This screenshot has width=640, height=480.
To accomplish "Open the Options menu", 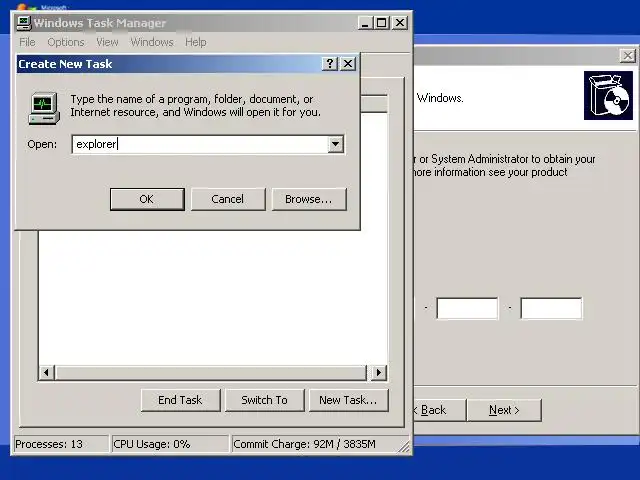I will pos(66,42).
